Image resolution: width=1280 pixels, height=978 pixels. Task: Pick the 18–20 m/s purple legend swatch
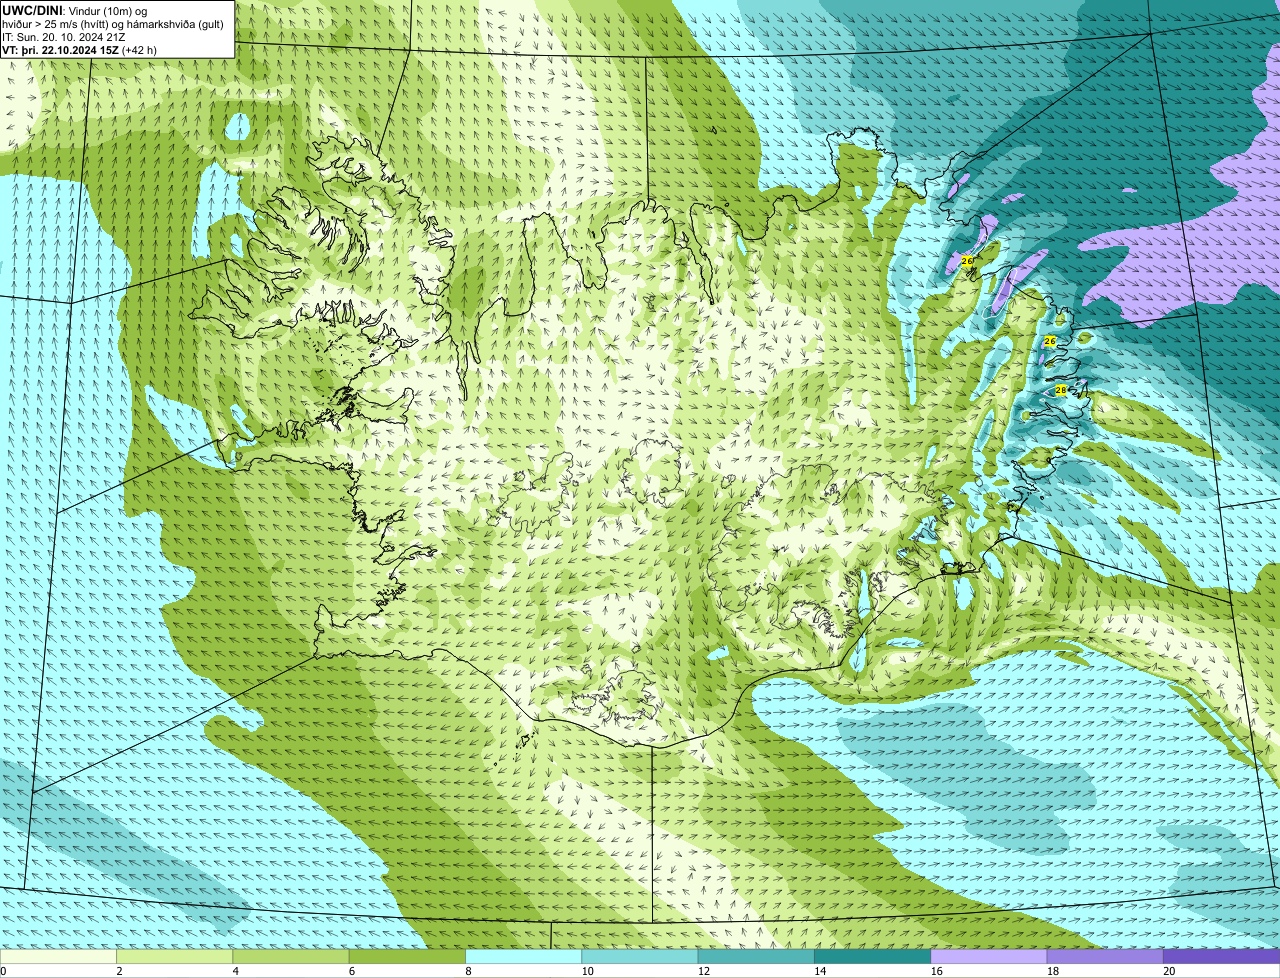coord(1105,956)
